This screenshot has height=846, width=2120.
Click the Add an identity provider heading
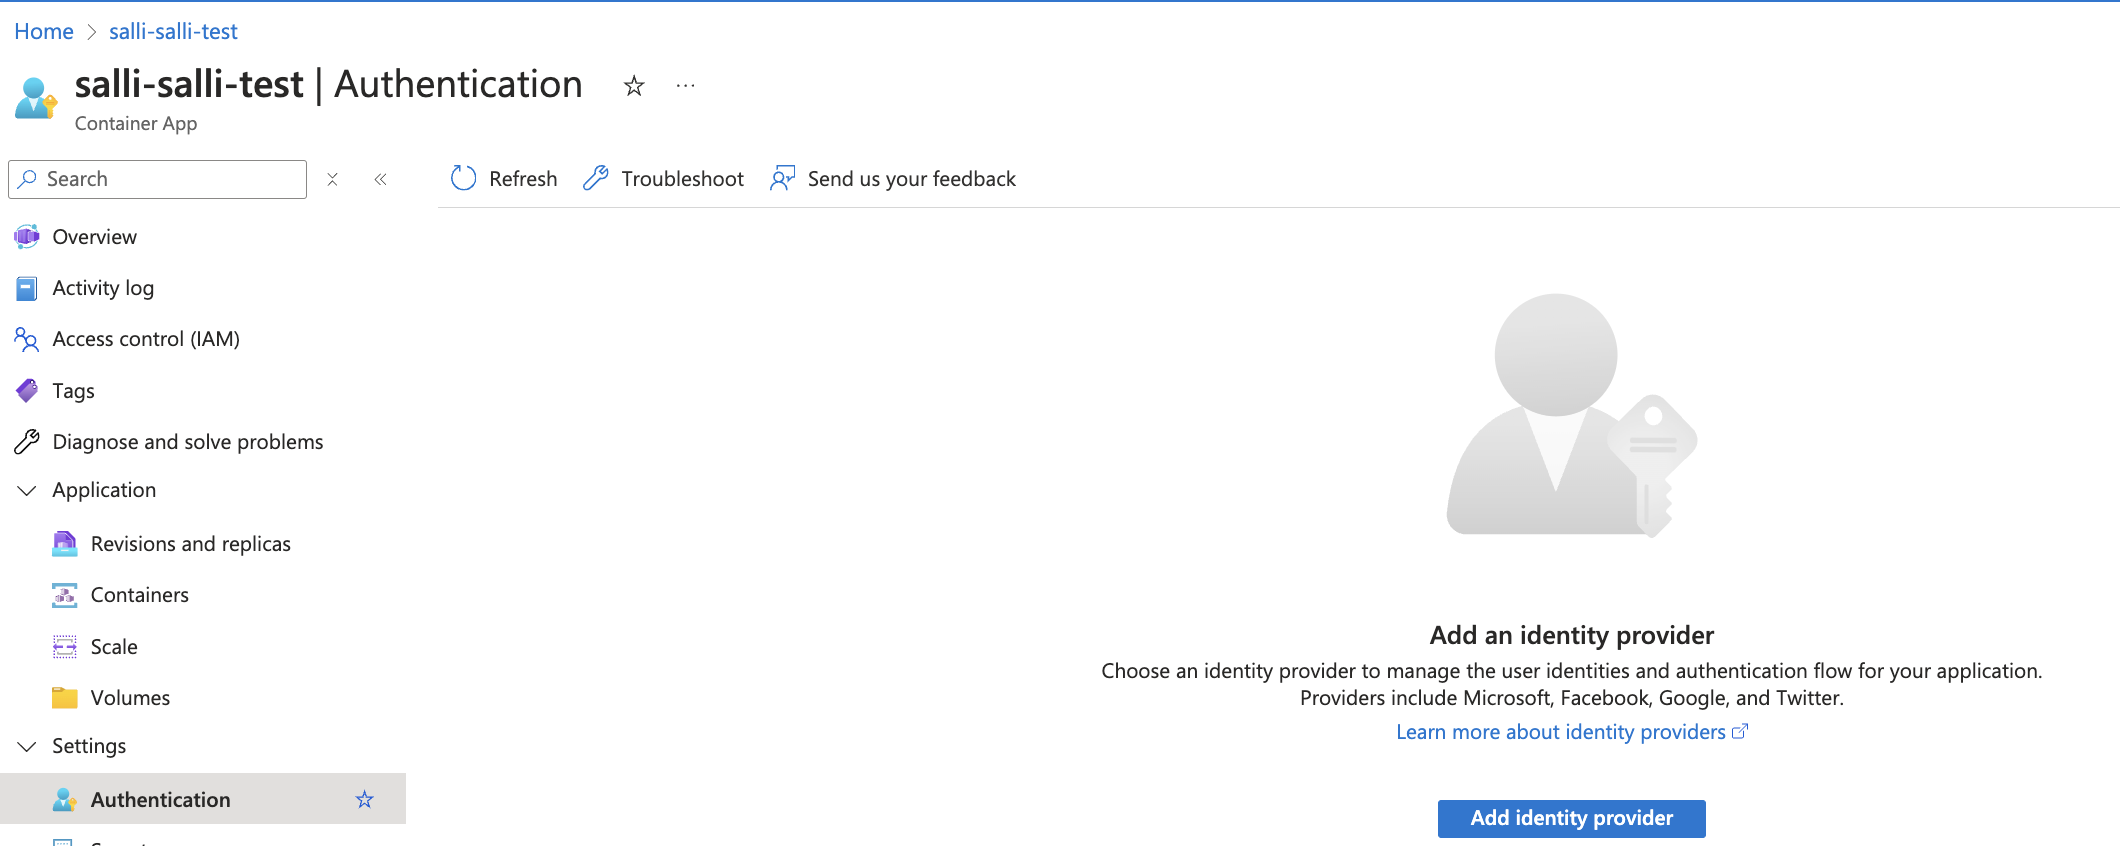1571,635
